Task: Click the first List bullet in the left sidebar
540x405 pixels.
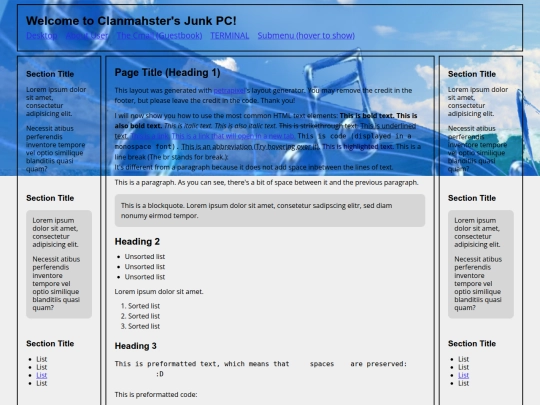Action: click(x=42, y=359)
